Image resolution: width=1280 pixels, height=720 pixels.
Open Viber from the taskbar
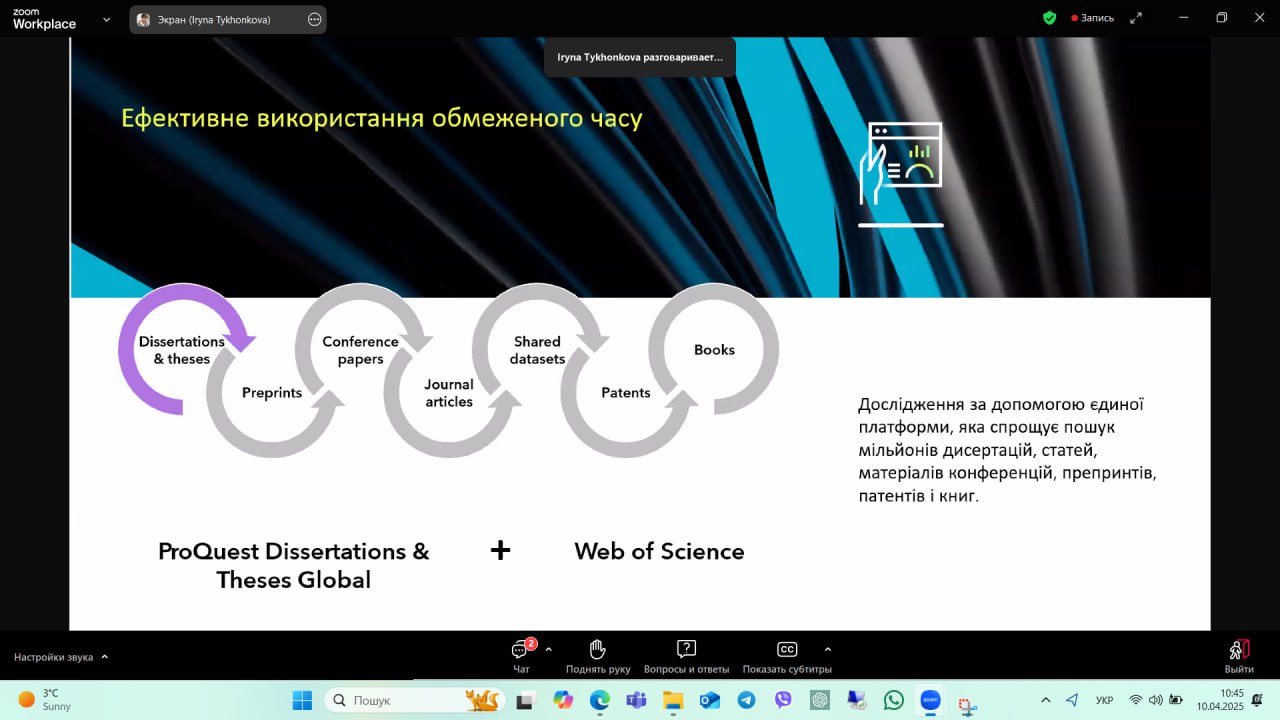(783, 700)
